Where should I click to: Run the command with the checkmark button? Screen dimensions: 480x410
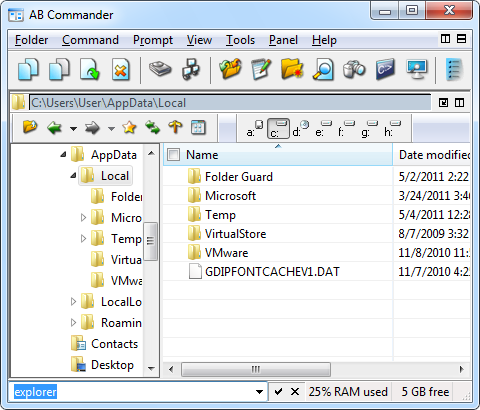click(x=278, y=392)
